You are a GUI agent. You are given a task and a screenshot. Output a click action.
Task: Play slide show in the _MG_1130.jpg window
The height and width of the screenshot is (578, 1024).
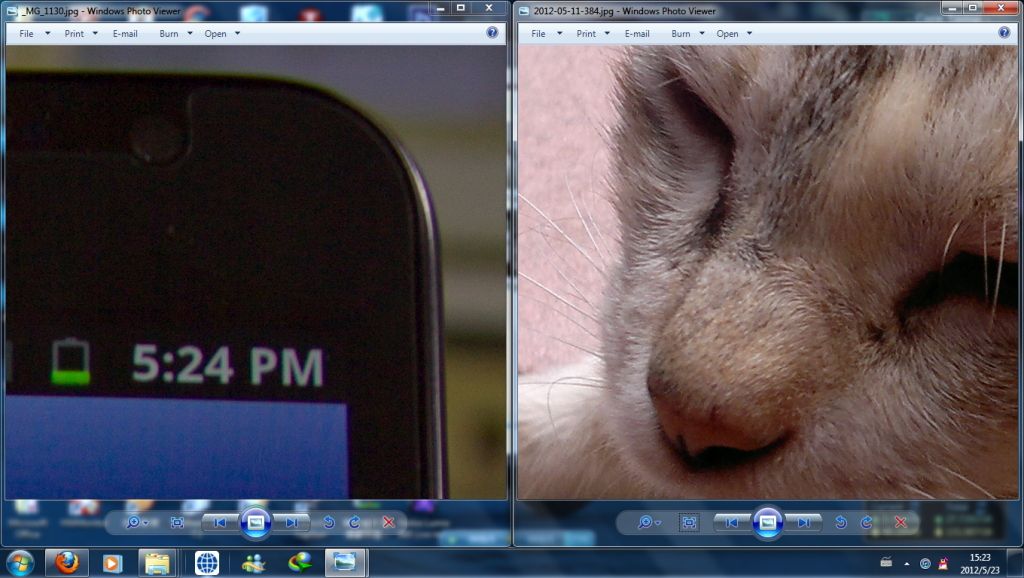256,522
